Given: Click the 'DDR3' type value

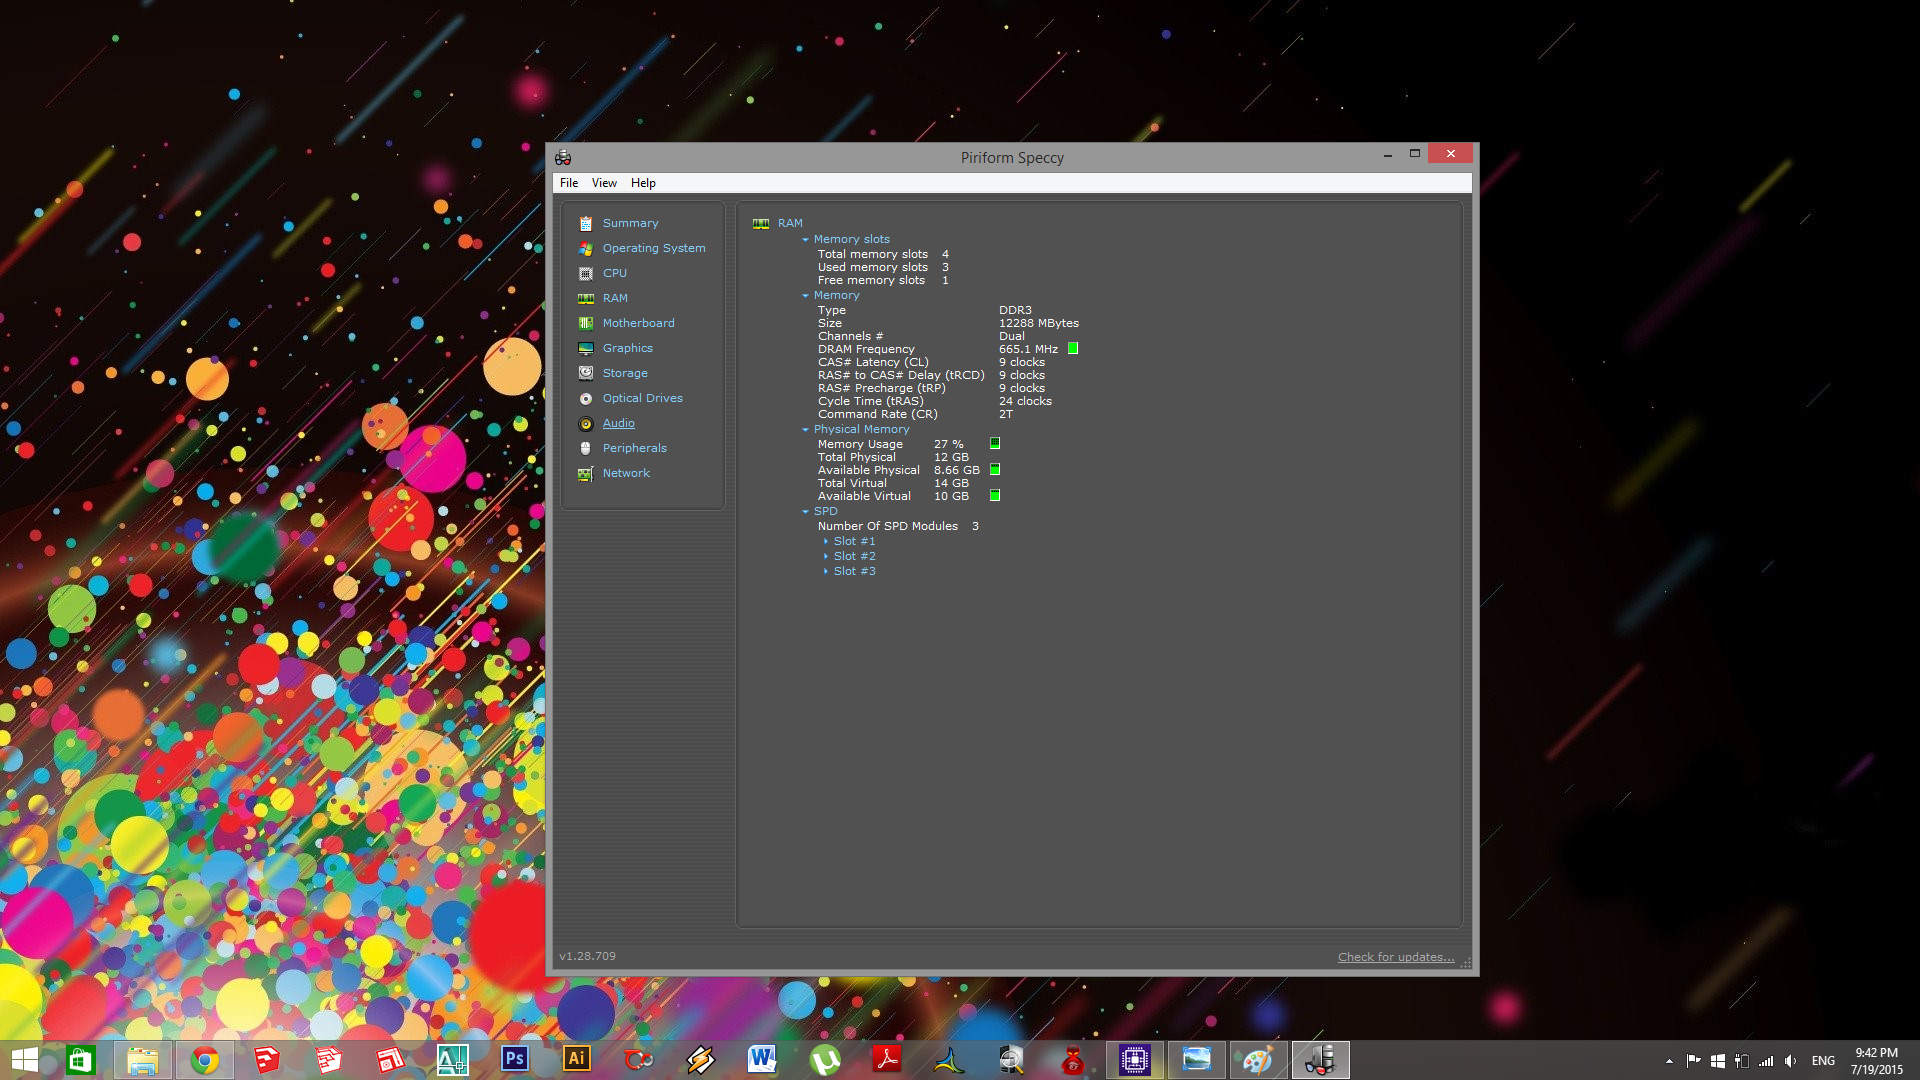Looking at the screenshot, I should click(1015, 310).
